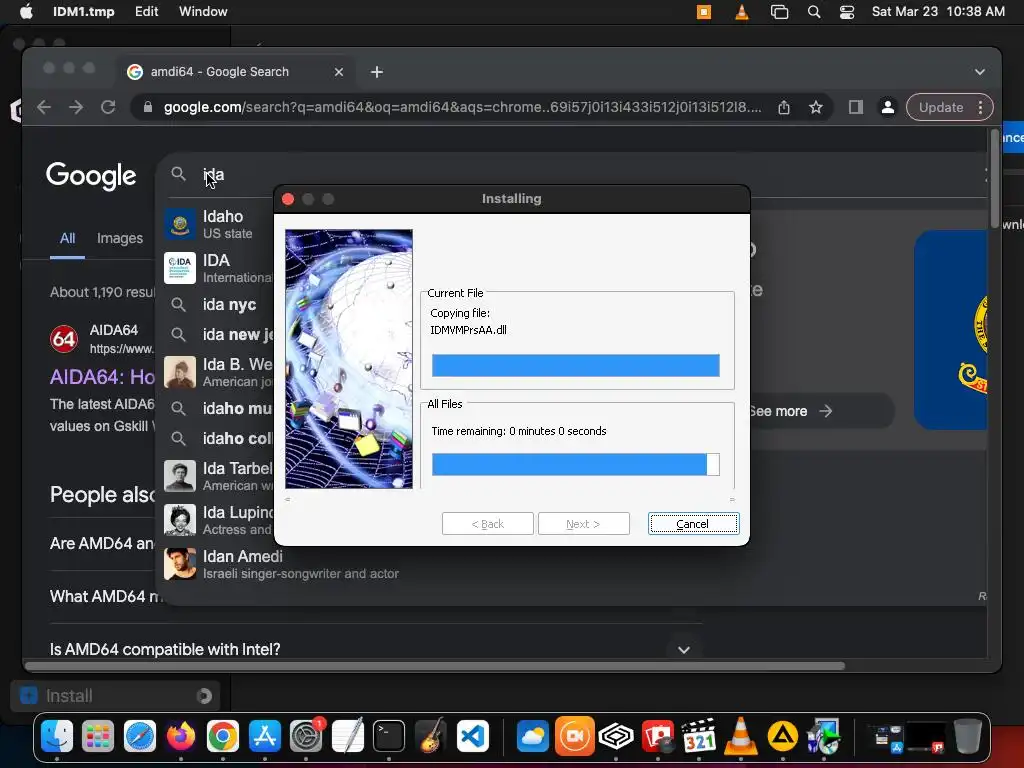Open the Edit menu

tap(146, 11)
